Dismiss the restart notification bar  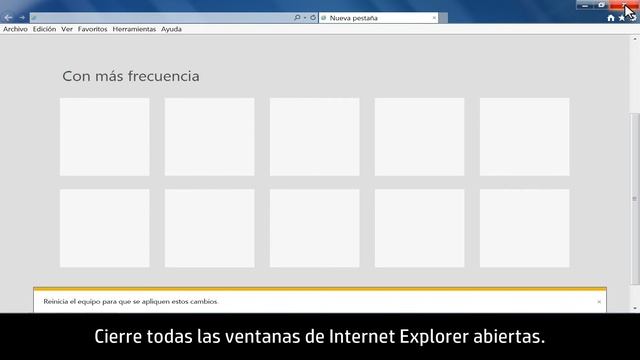599,302
